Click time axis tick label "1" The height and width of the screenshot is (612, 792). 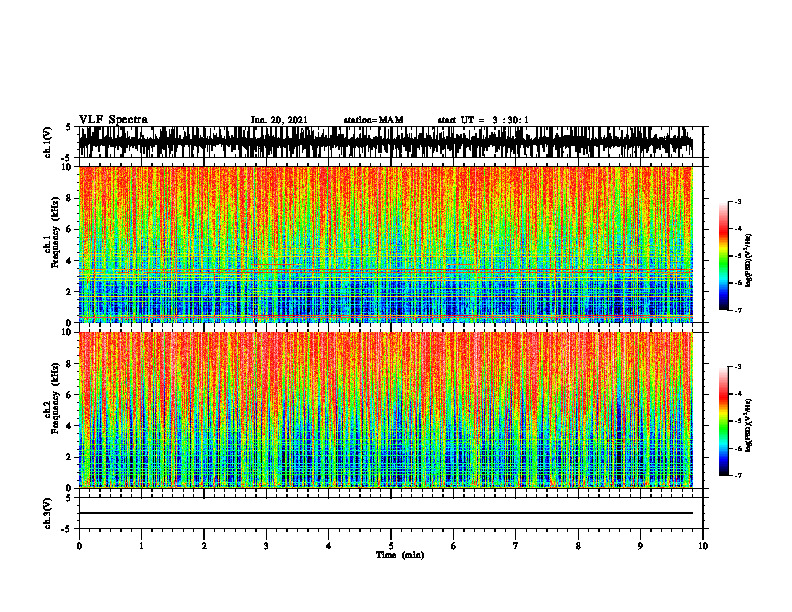141,546
